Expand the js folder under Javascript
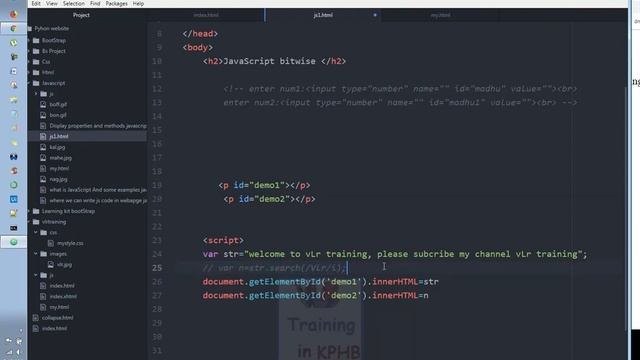Image resolution: width=640 pixels, height=360 pixels. coord(36,94)
